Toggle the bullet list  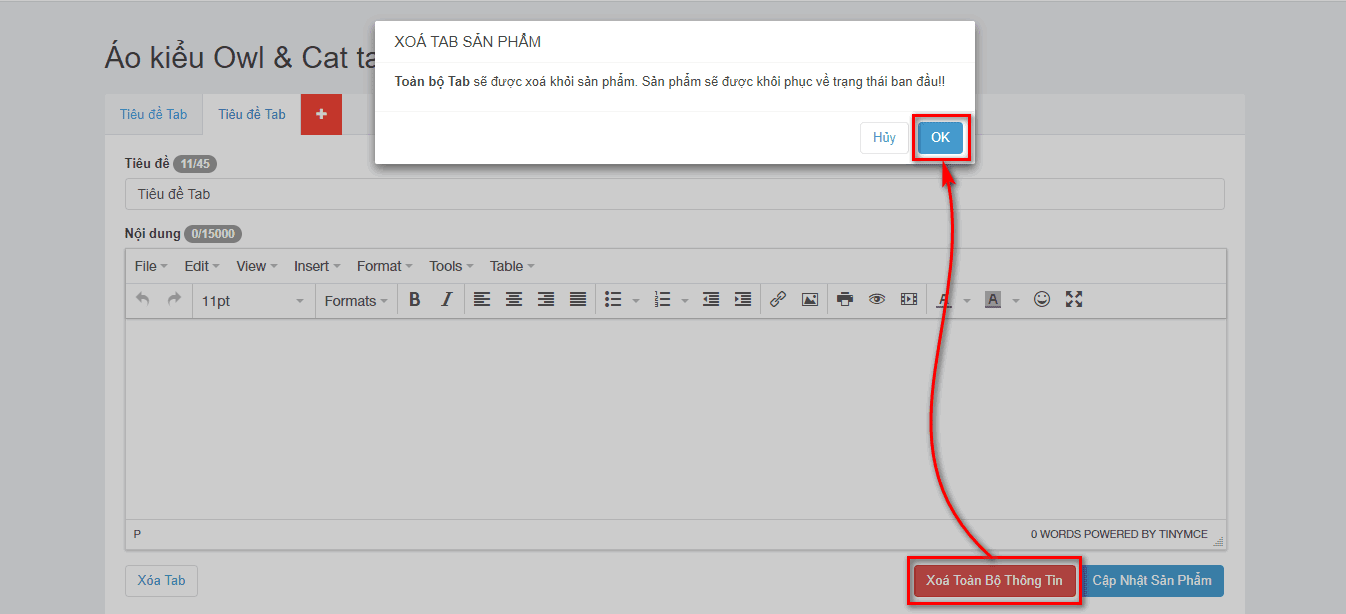tap(614, 300)
